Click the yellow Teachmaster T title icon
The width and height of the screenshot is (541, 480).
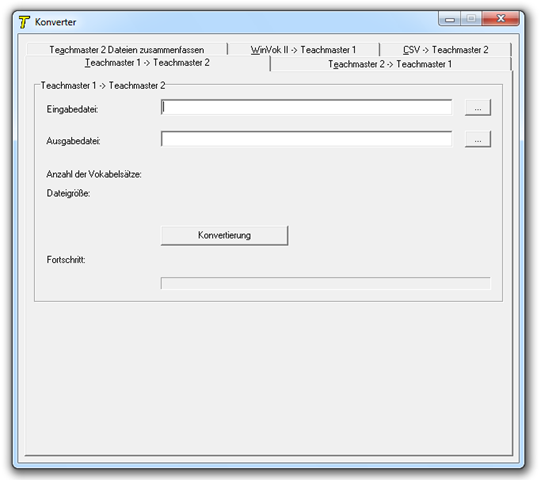(x=24, y=22)
